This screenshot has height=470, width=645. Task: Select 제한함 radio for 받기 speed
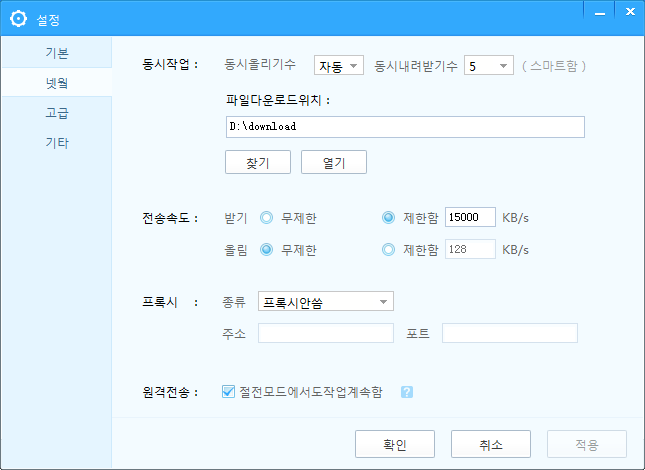pos(388,218)
